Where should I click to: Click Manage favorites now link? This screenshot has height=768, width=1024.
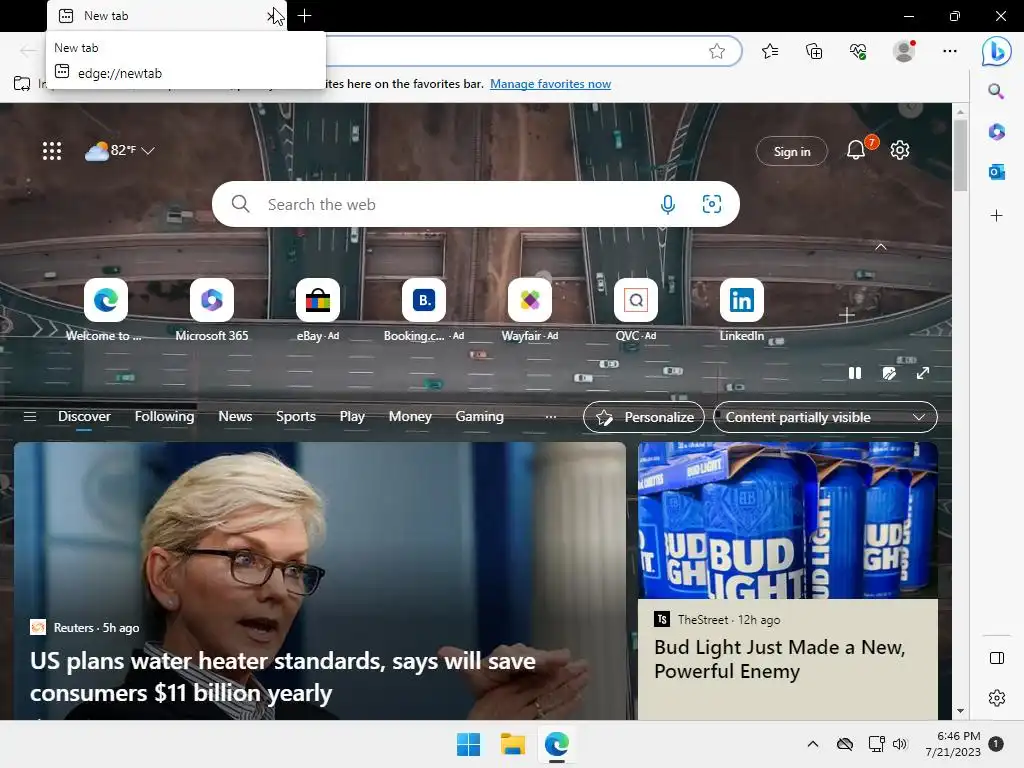point(551,84)
